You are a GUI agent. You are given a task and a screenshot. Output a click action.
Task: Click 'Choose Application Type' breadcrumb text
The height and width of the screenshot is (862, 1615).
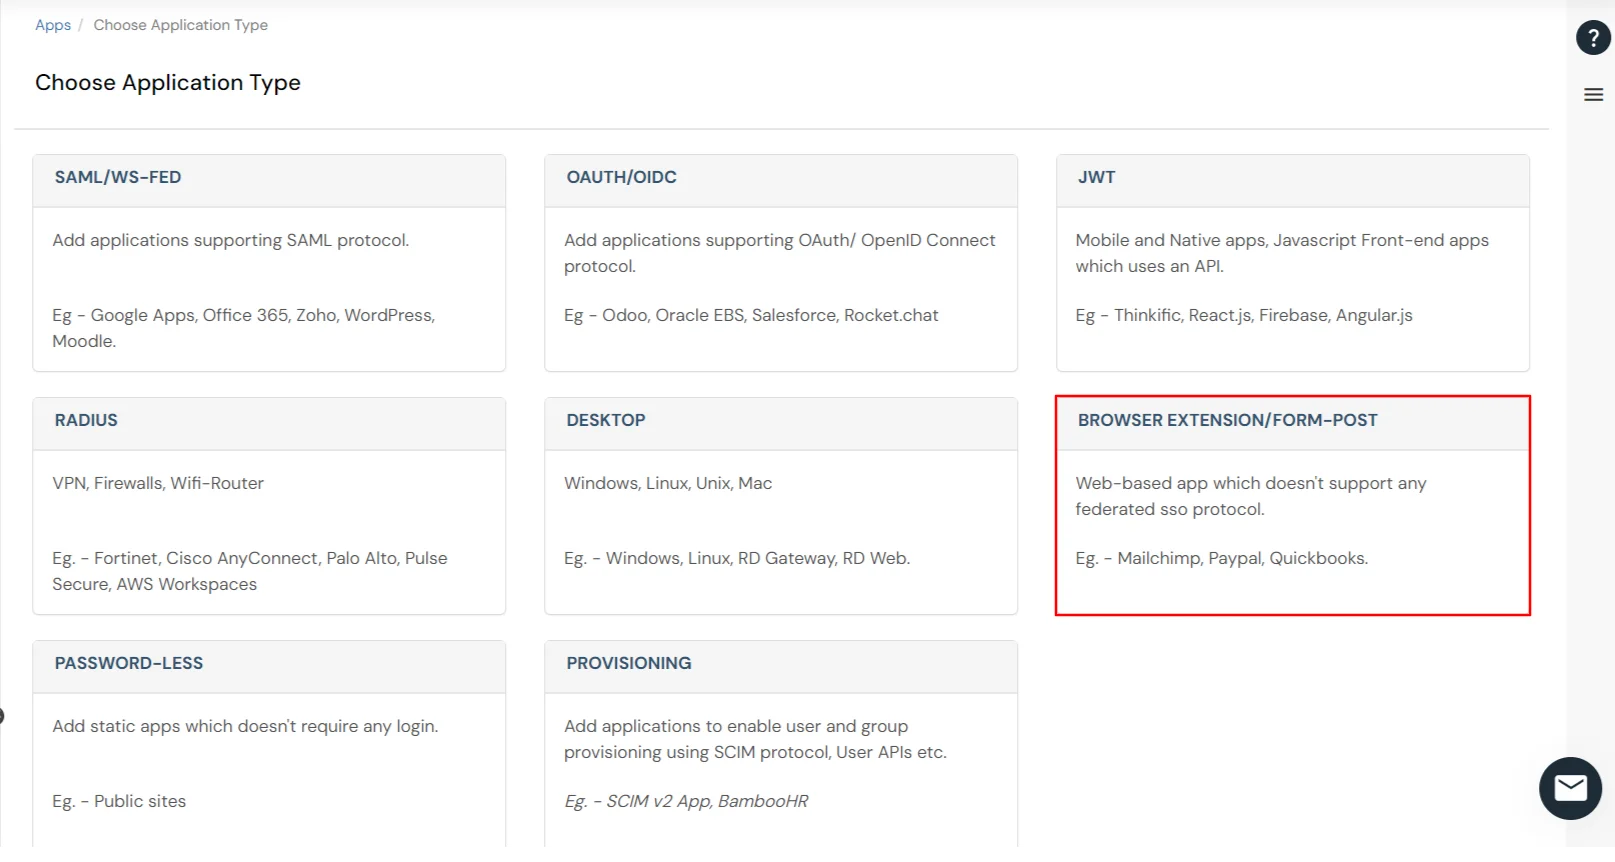click(x=181, y=25)
